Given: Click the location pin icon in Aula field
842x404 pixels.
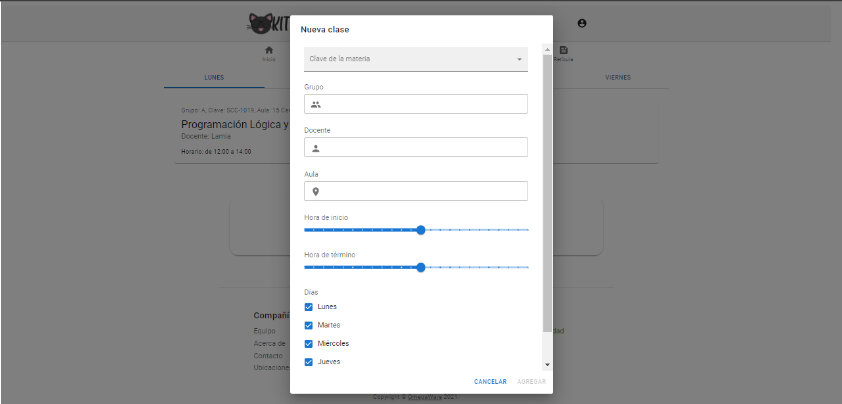Looking at the screenshot, I should [316, 191].
